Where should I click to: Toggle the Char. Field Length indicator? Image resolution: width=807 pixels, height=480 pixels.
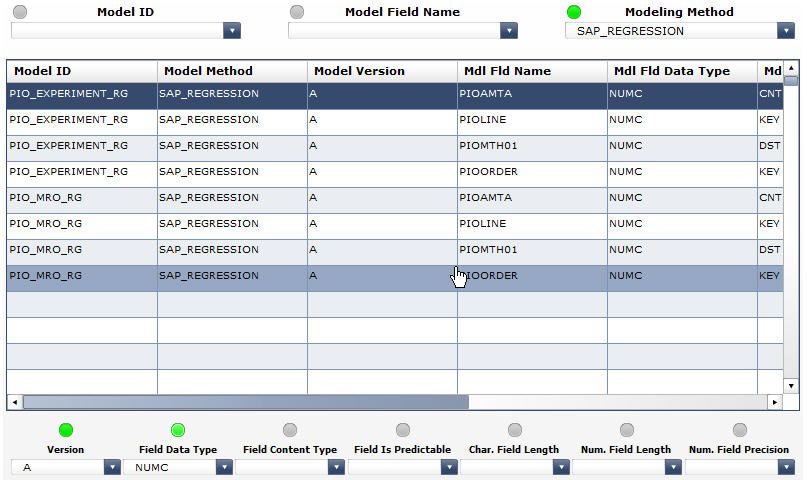coord(515,430)
